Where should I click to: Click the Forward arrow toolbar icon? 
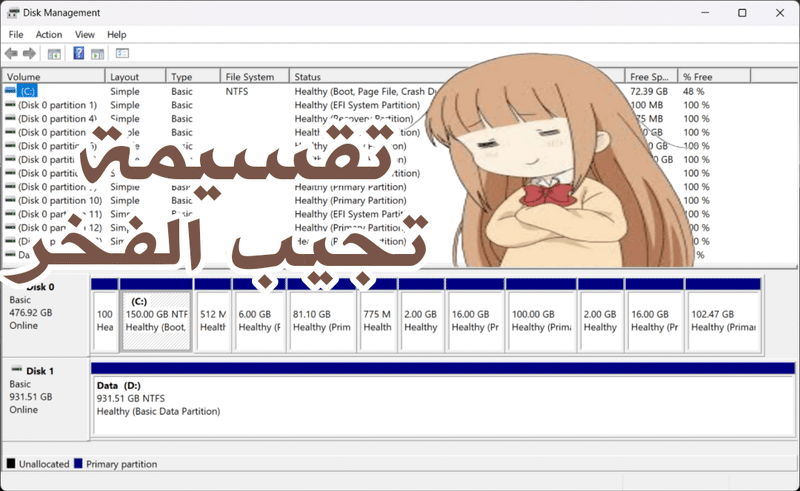[x=30, y=53]
